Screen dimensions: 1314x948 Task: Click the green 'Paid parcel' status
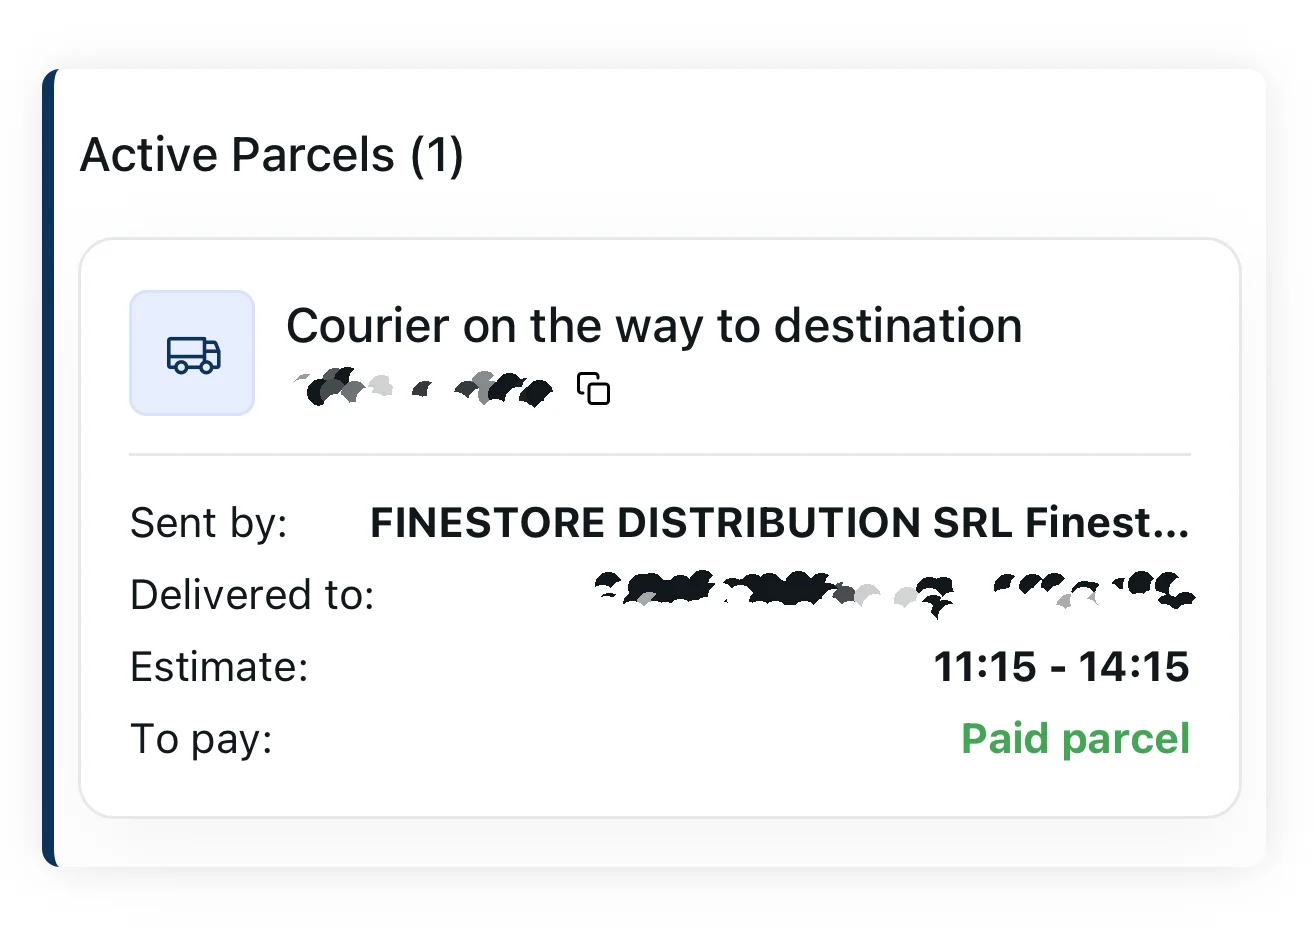1075,739
